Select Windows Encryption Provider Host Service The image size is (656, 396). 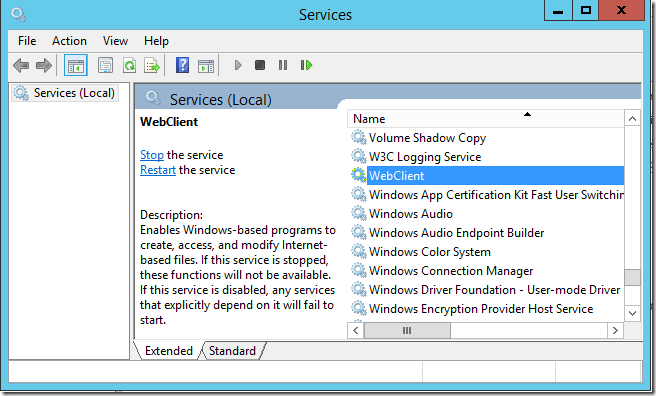point(481,309)
